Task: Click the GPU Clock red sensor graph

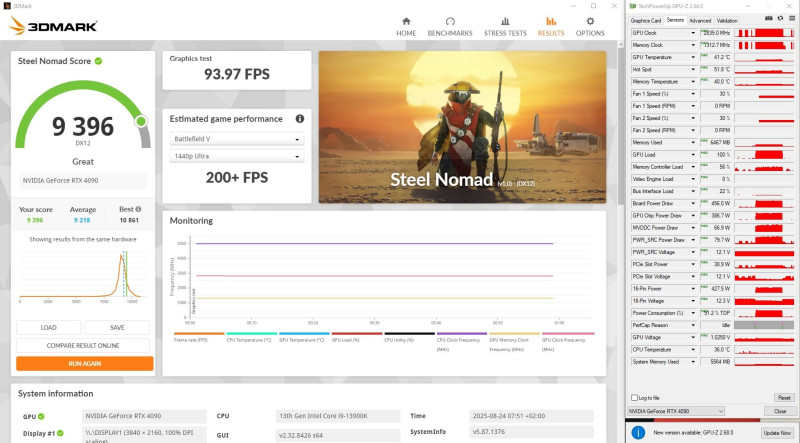Action: (764, 33)
